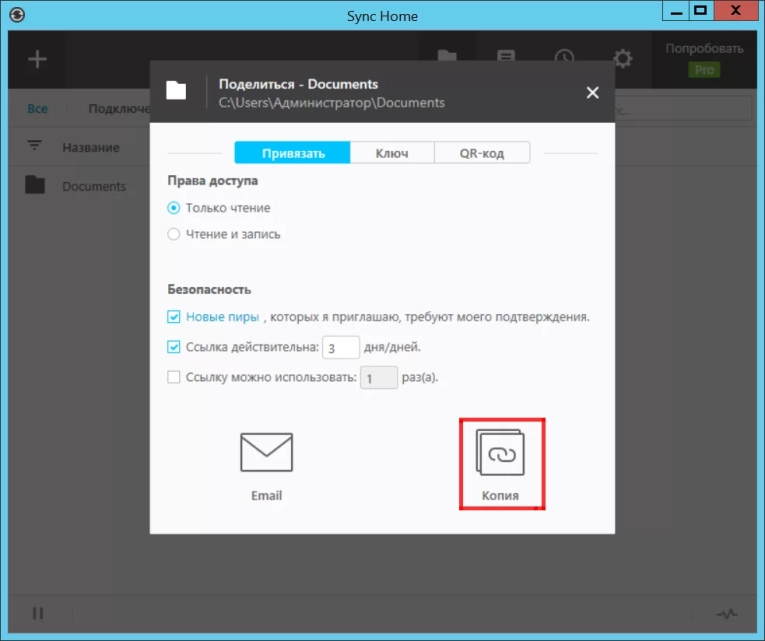Switch to the 'Ключ' tab
Screen dimensions: 765x641
(392, 153)
